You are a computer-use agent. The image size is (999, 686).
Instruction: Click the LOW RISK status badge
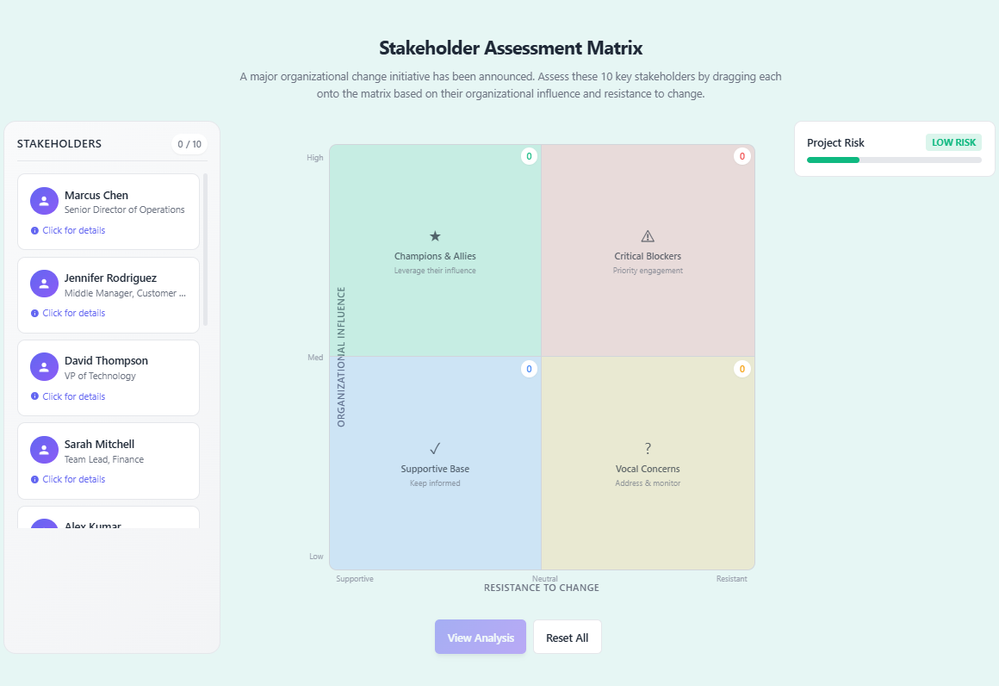pyautogui.click(x=953, y=142)
